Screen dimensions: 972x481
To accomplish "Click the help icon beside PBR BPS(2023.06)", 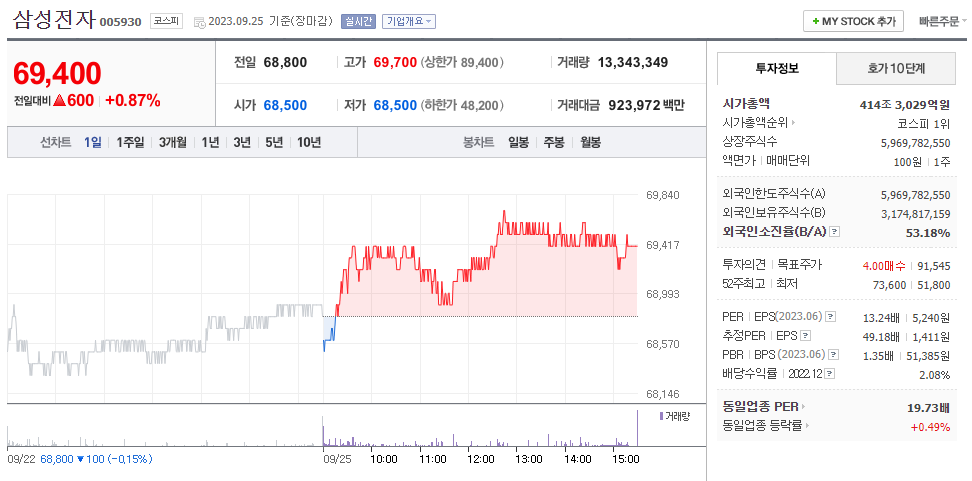I will click(x=834, y=355).
